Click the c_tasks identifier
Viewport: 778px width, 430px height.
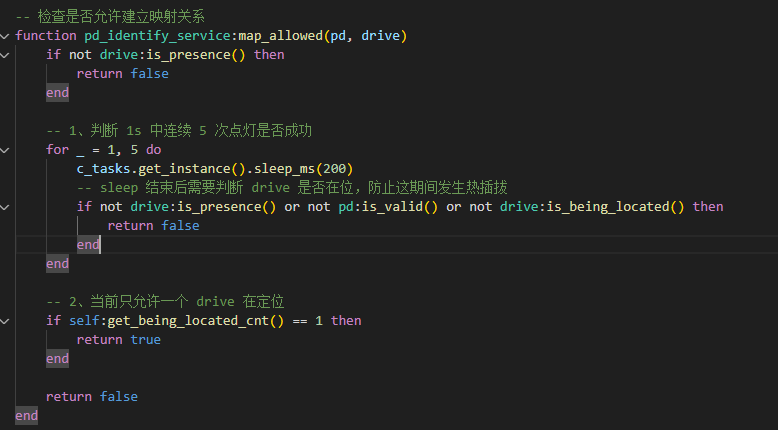(x=103, y=168)
